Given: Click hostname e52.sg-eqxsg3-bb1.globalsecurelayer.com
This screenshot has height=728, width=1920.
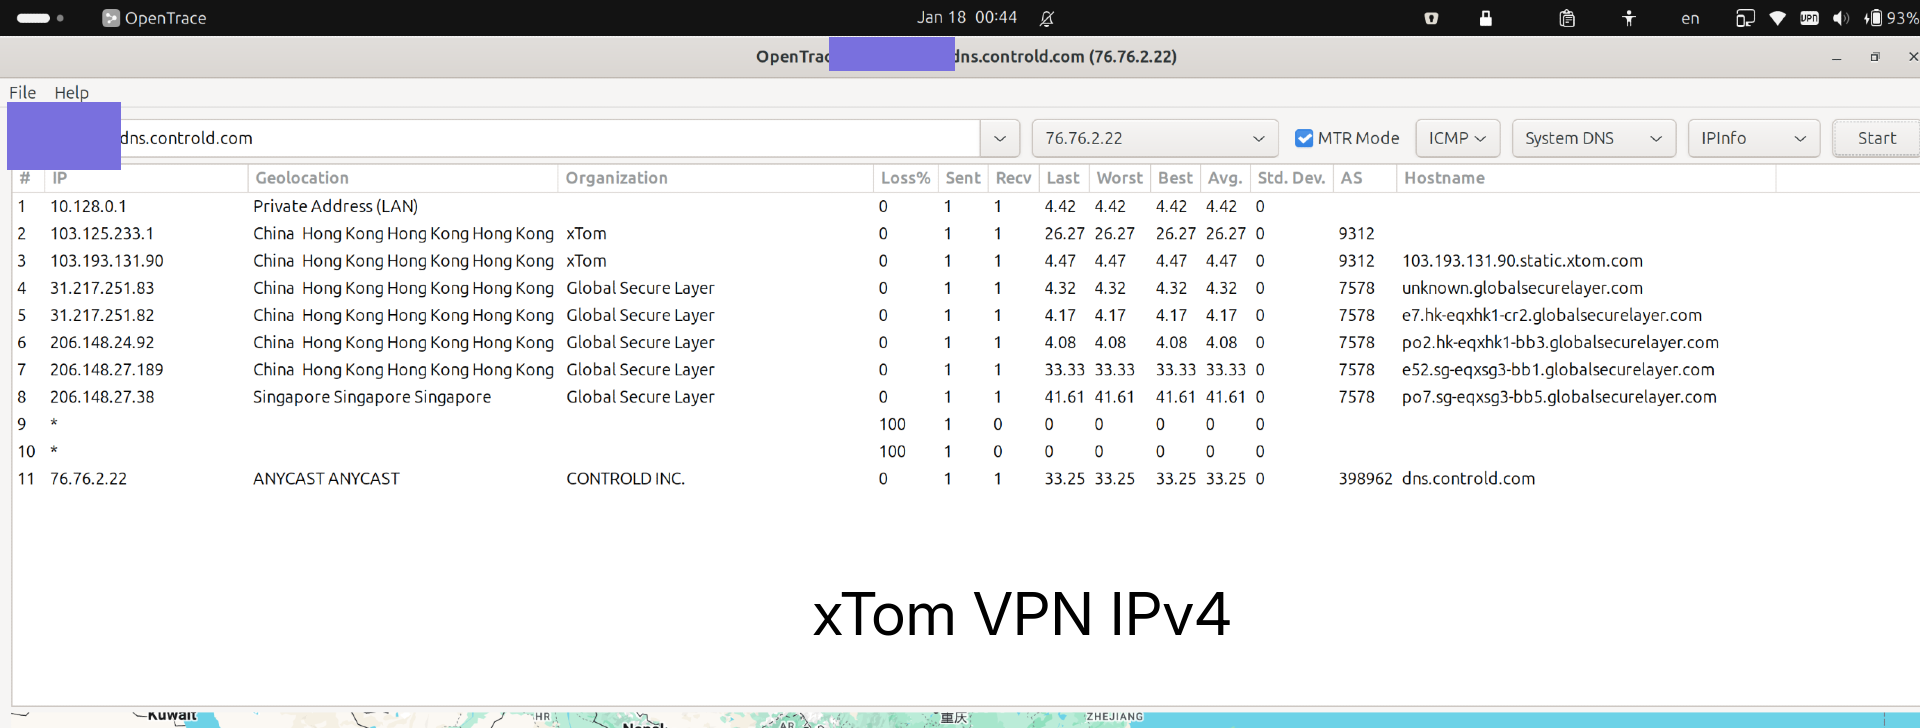Looking at the screenshot, I should pyautogui.click(x=1558, y=369).
